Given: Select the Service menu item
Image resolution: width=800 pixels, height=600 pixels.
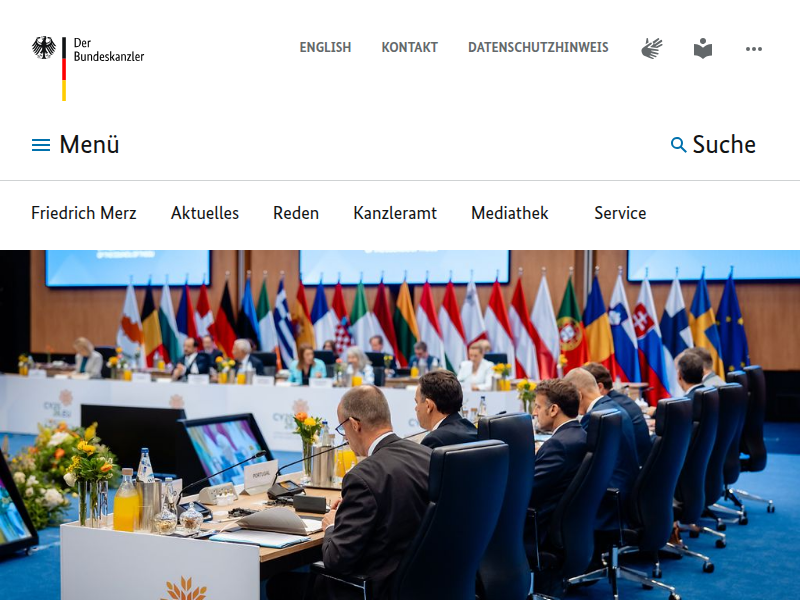Looking at the screenshot, I should [620, 213].
